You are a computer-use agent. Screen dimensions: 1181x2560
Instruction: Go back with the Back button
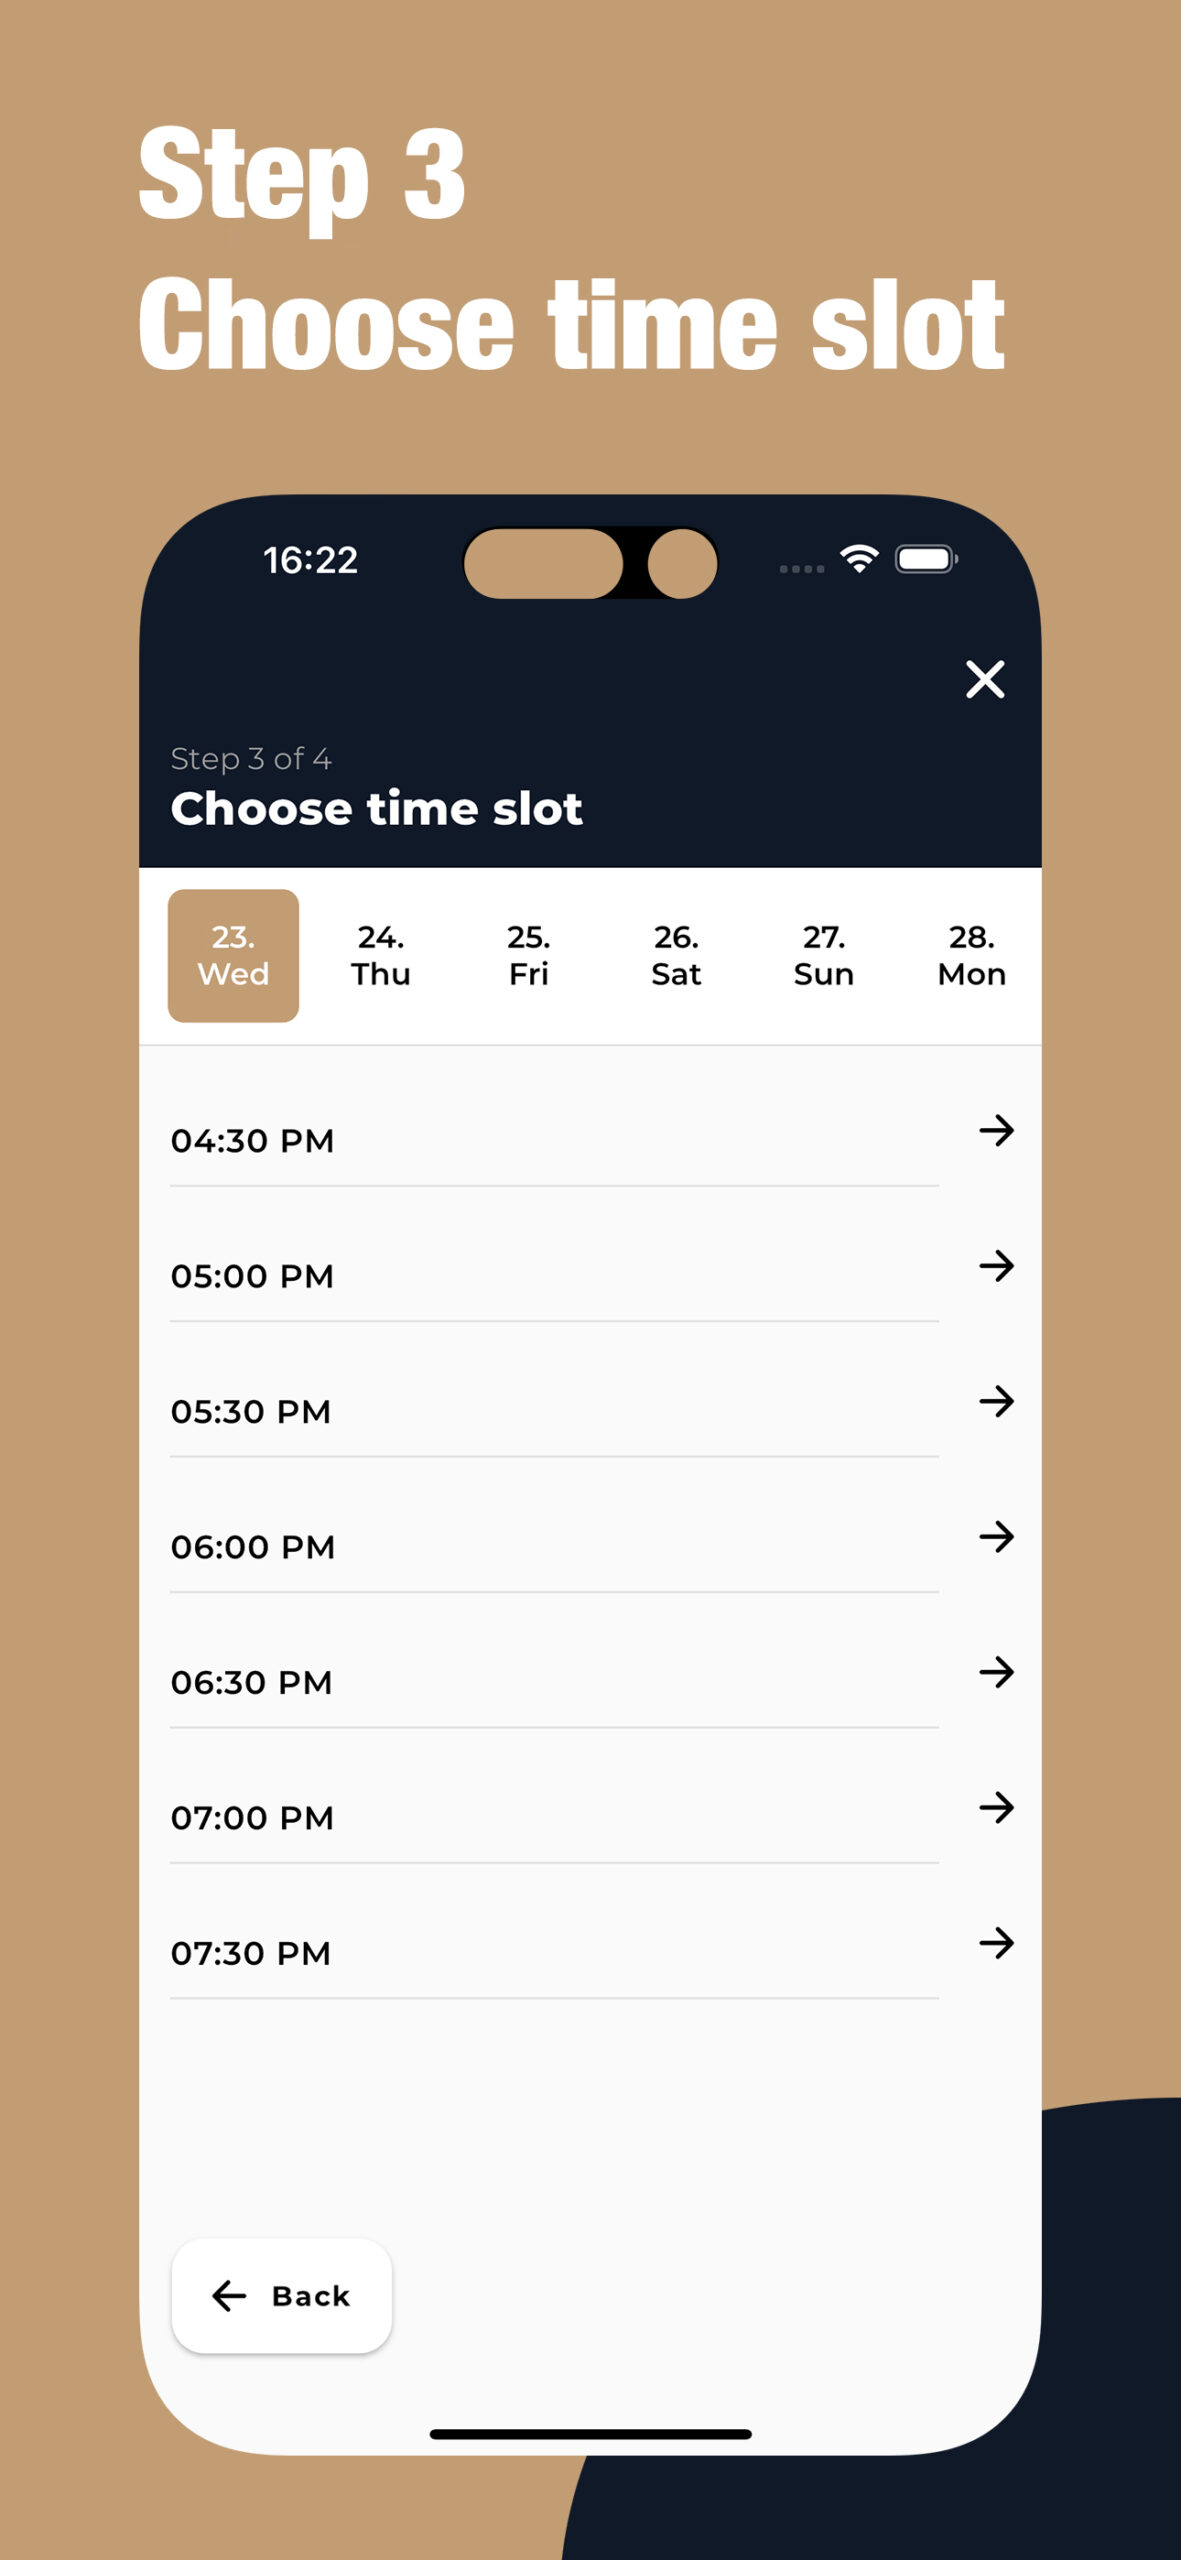click(x=282, y=2295)
